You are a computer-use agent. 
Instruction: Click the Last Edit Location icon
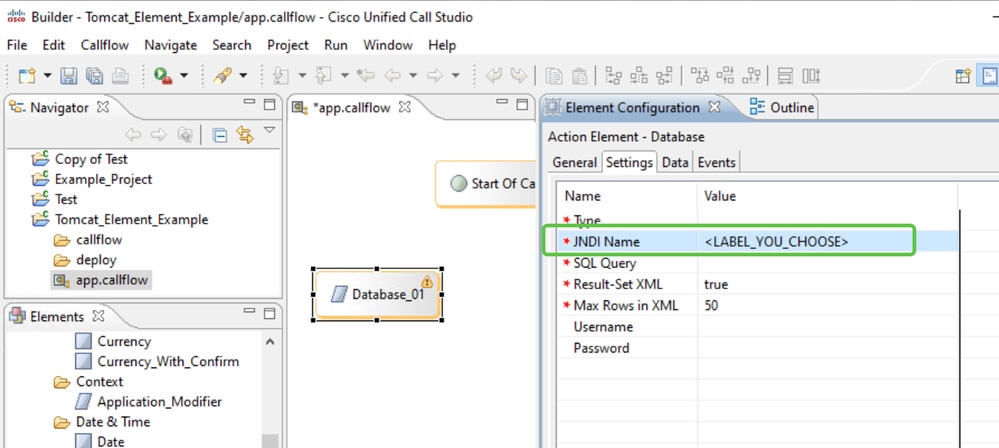click(x=366, y=76)
